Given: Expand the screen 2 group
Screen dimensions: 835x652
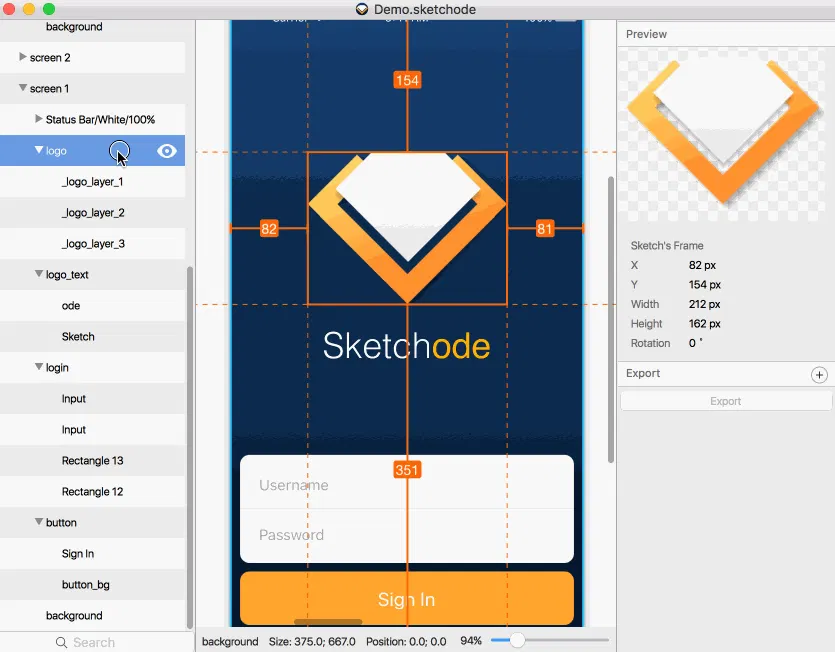Looking at the screenshot, I should tap(22, 57).
